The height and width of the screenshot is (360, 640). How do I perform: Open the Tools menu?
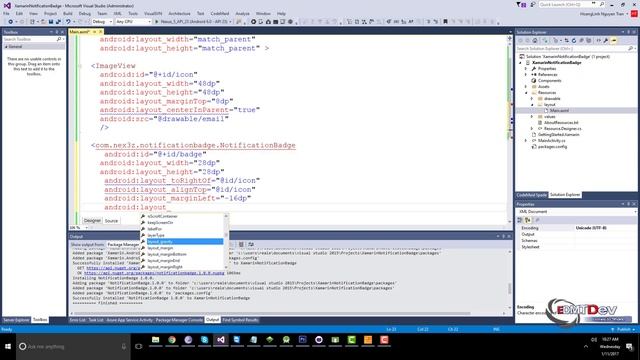133,13
